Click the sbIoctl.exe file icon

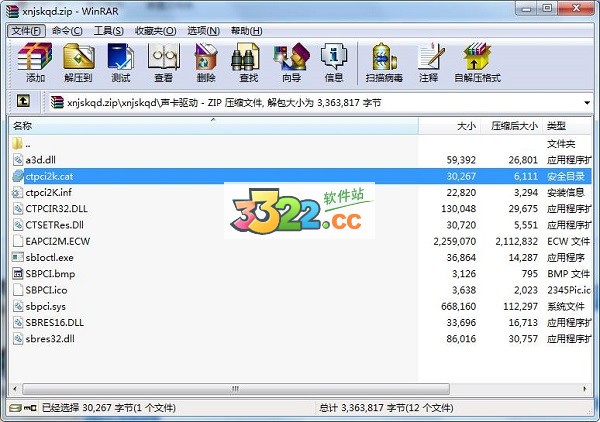pos(18,257)
